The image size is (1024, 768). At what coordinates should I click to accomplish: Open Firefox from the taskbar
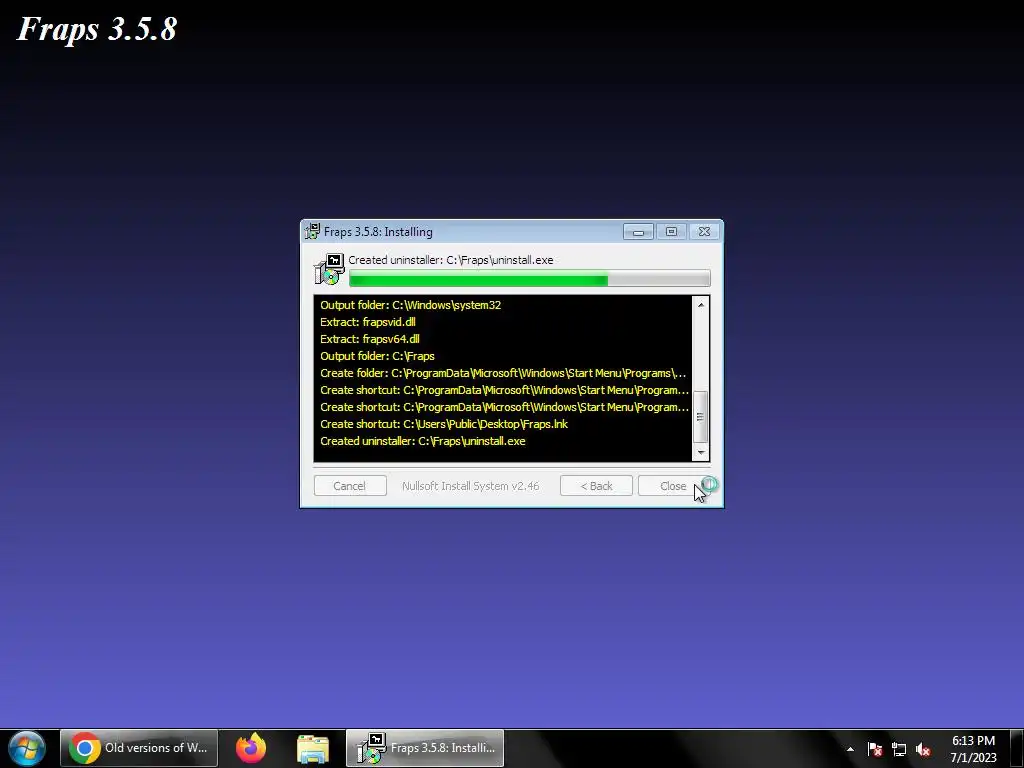[x=251, y=748]
